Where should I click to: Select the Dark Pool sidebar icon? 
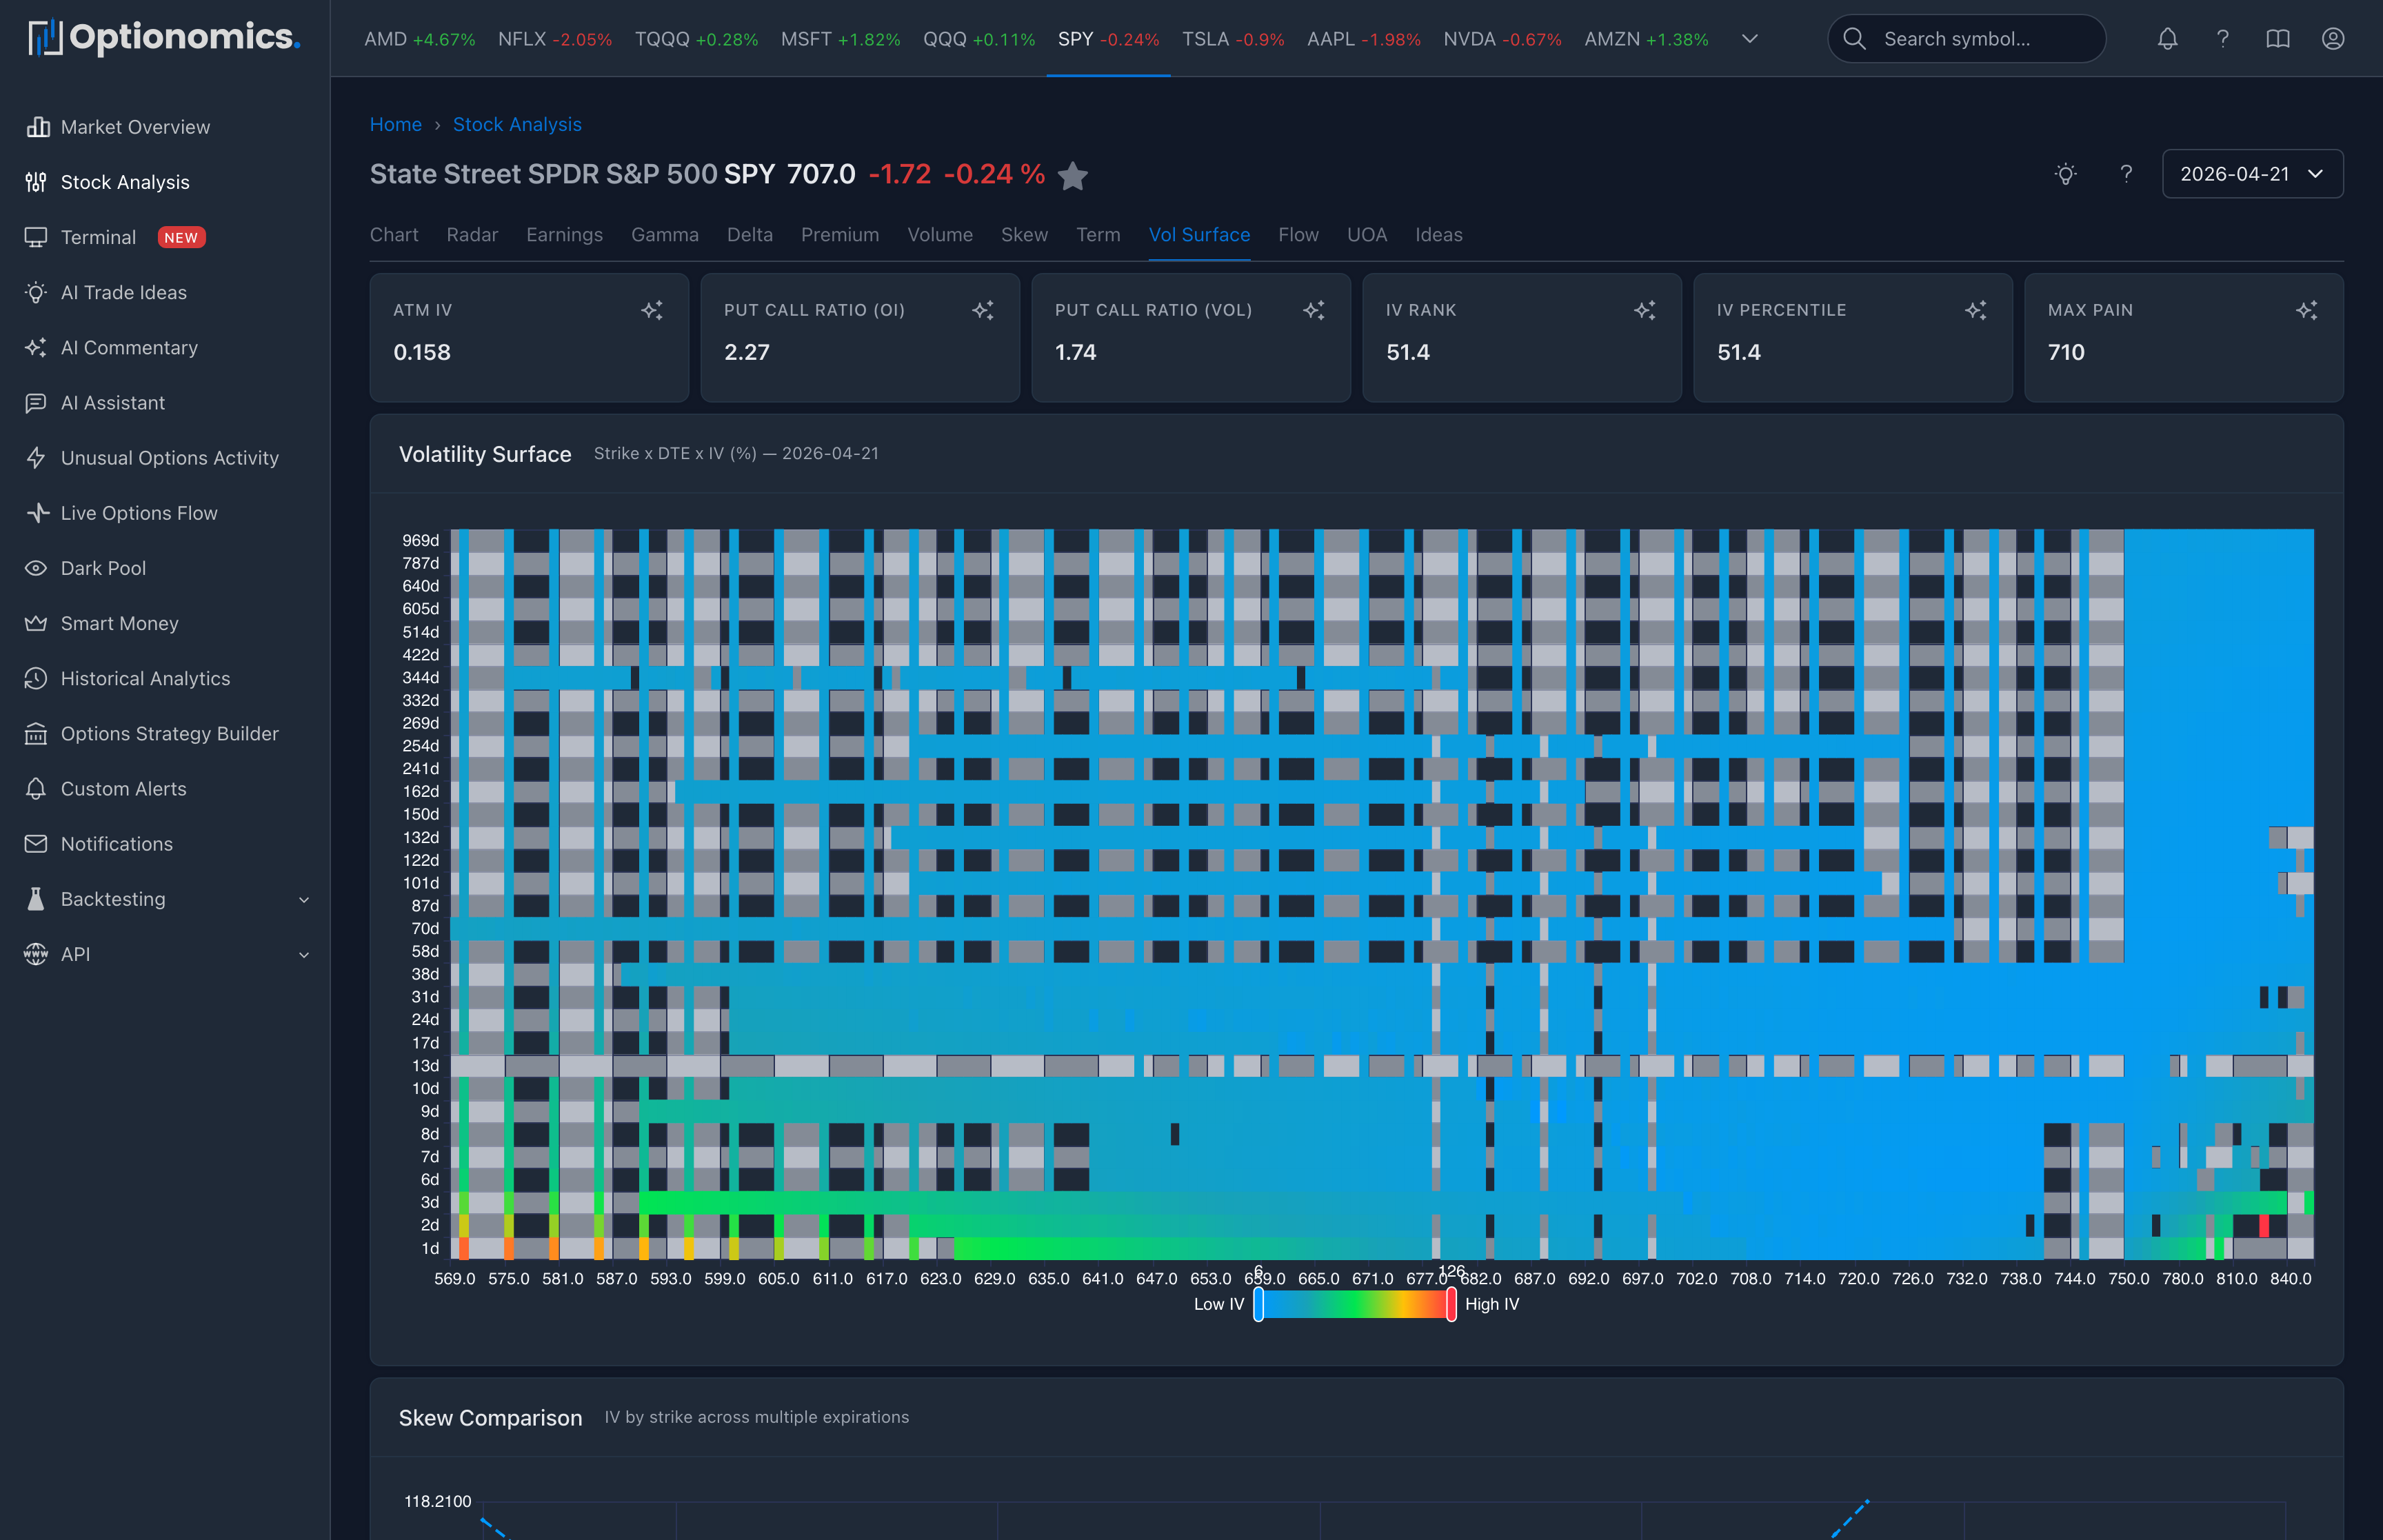(36, 568)
